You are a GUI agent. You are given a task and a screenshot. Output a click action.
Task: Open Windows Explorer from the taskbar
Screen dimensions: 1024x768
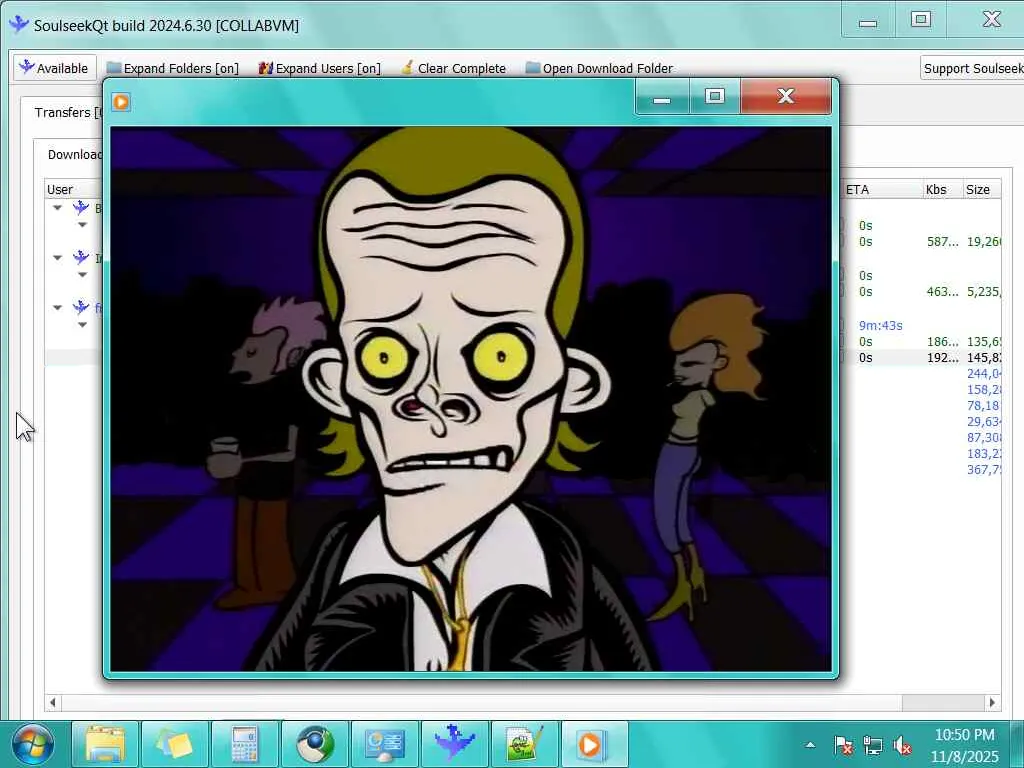click(x=104, y=744)
